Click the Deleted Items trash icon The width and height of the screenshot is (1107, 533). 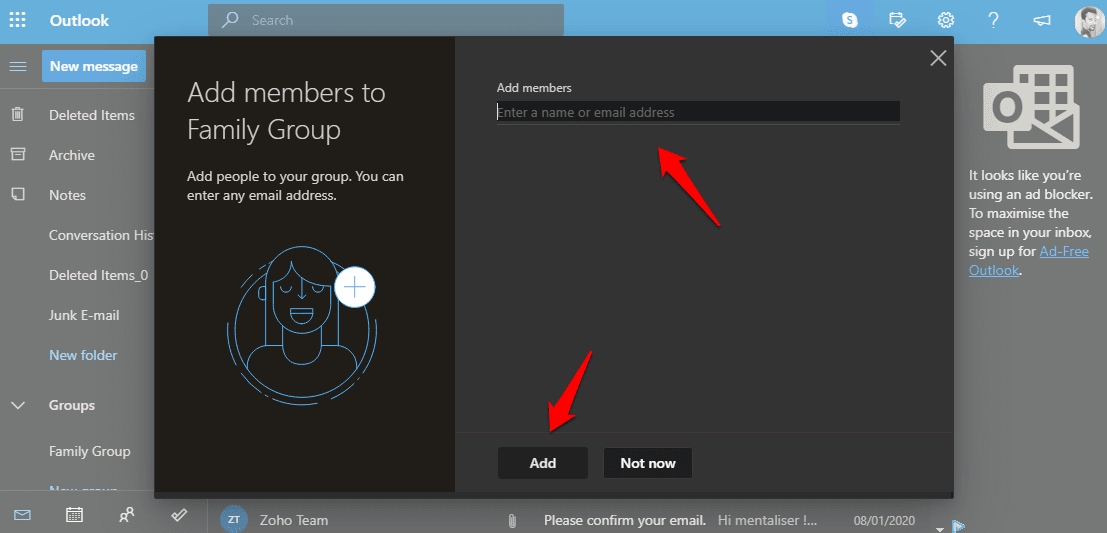point(18,114)
